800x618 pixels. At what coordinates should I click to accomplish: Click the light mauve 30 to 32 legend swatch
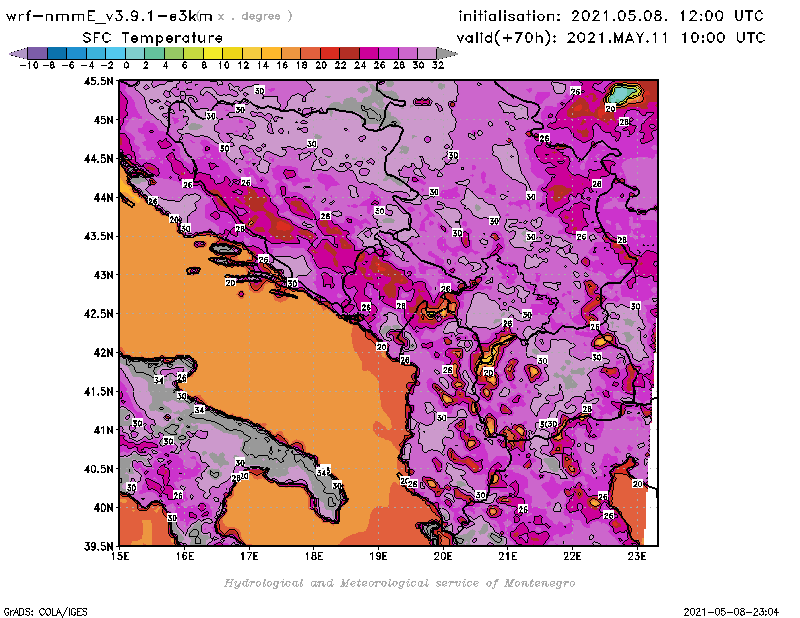428,53
